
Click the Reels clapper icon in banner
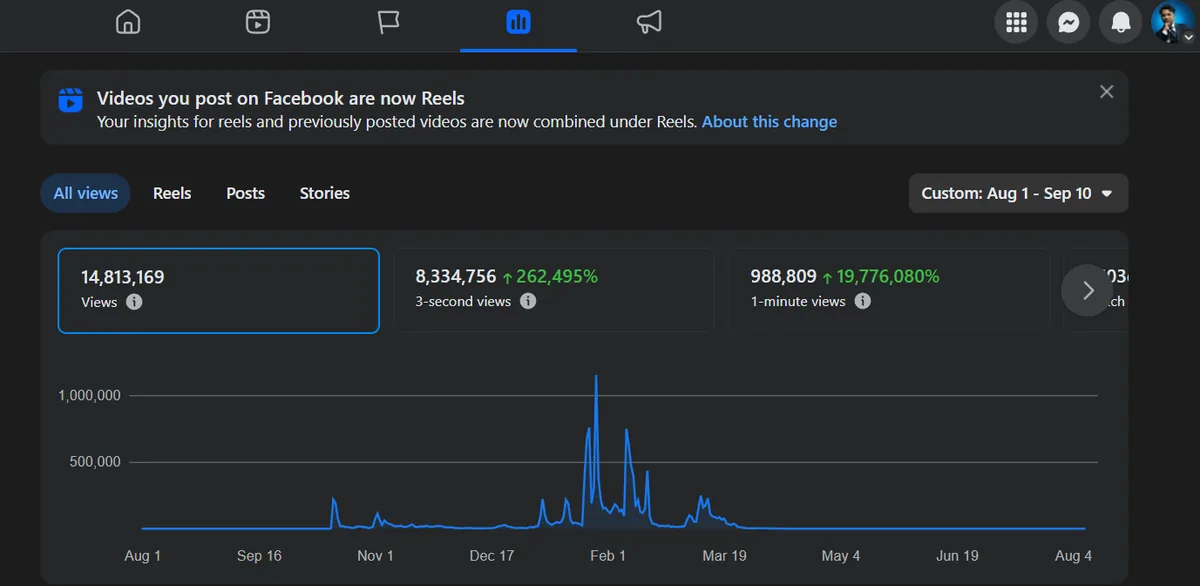click(x=70, y=100)
